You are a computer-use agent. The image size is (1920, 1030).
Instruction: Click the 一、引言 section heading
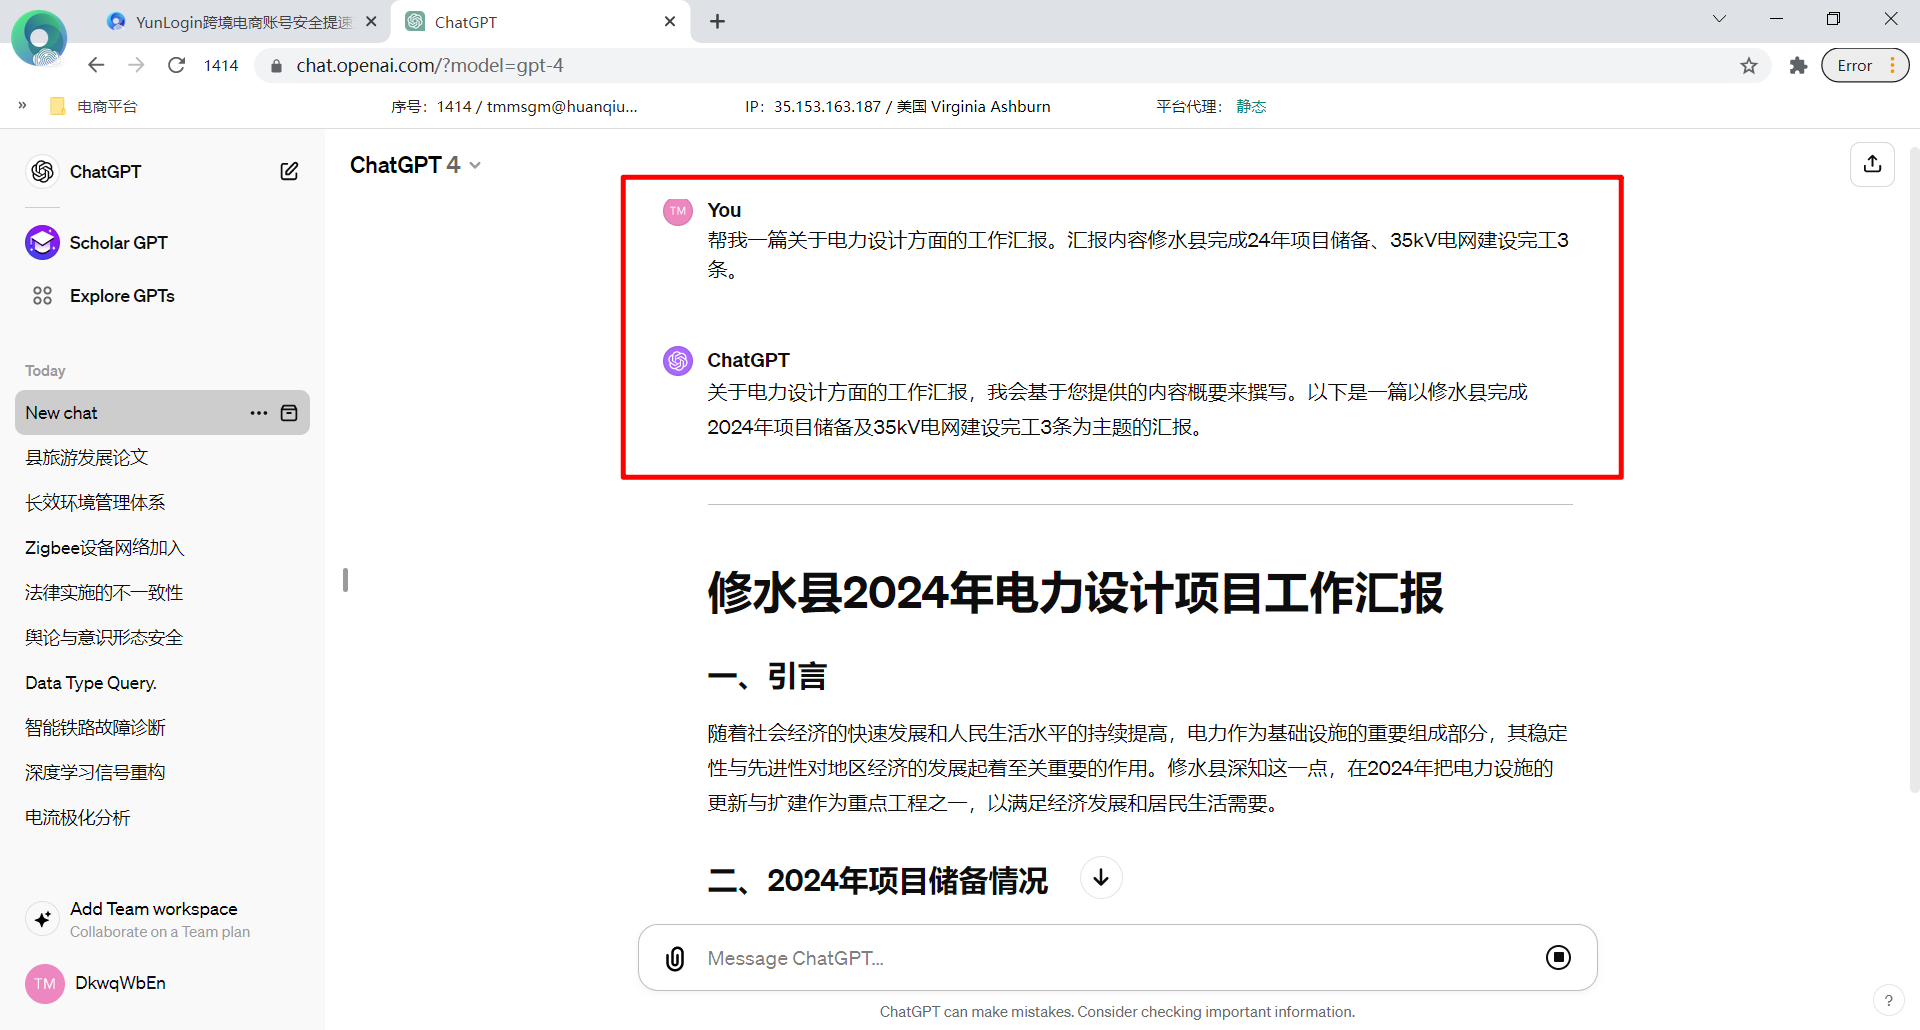tap(767, 677)
